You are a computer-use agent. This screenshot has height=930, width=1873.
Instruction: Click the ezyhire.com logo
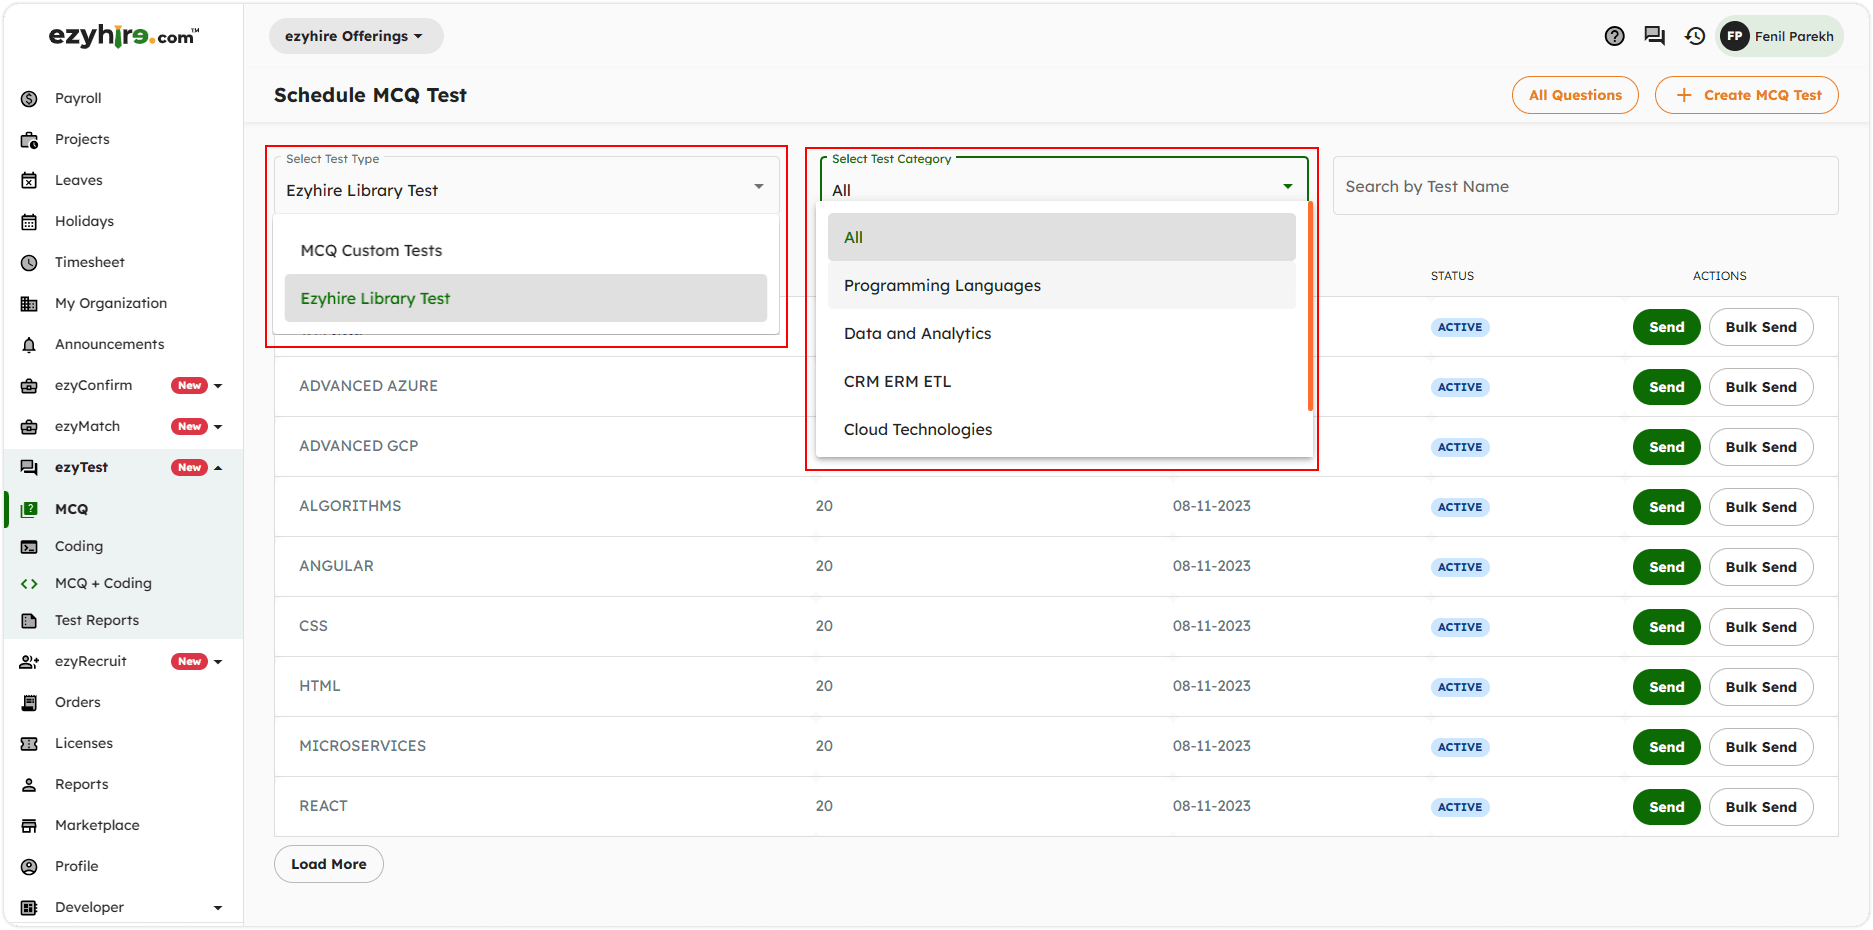tap(124, 37)
